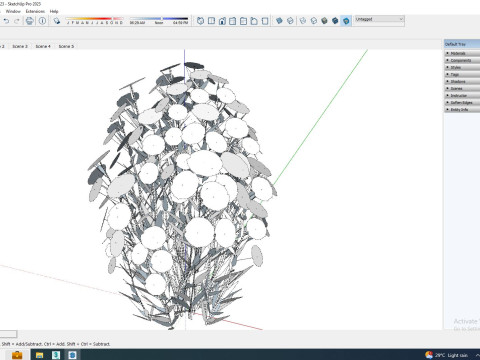
Task: Toggle Show/Hide Shadows icon
Action: [x=57, y=21]
